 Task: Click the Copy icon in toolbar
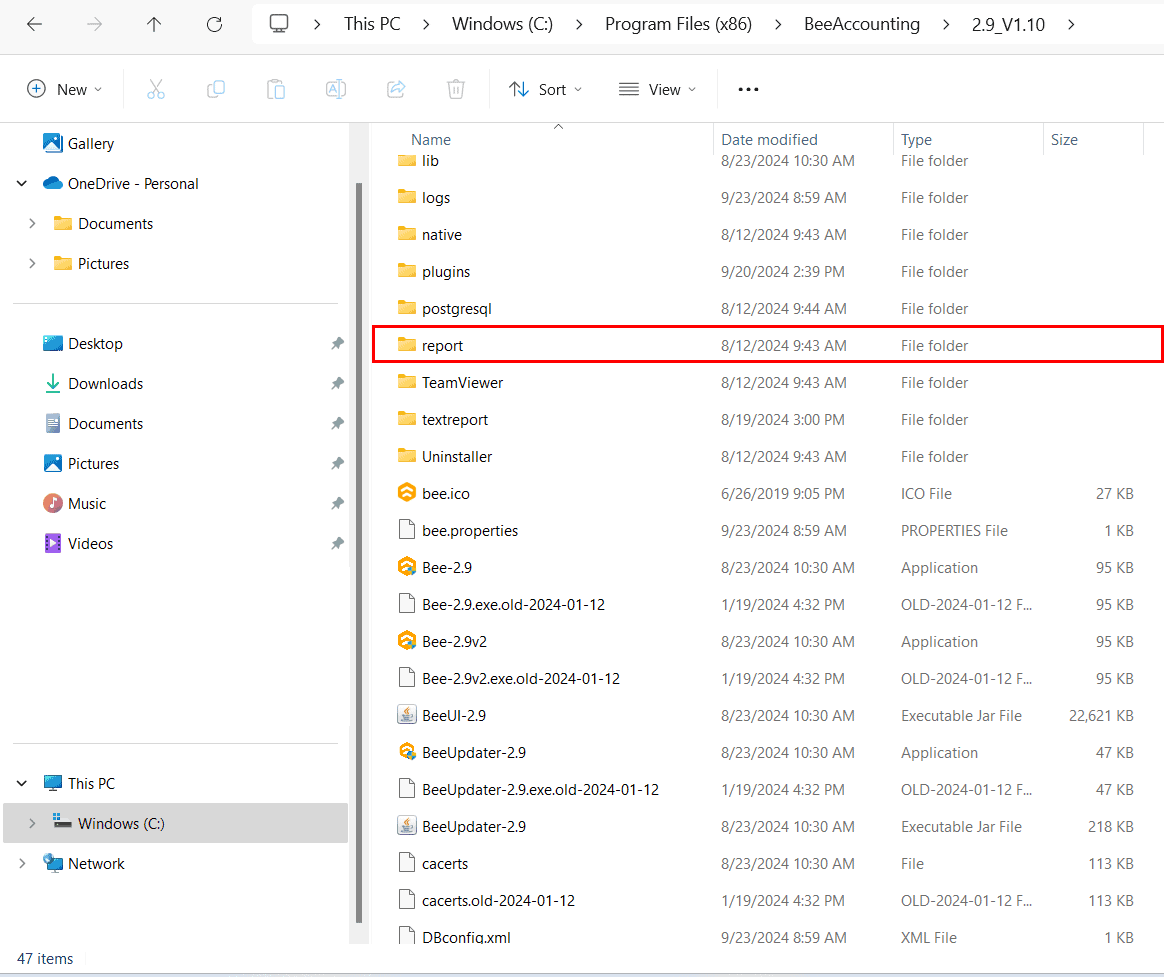[215, 89]
